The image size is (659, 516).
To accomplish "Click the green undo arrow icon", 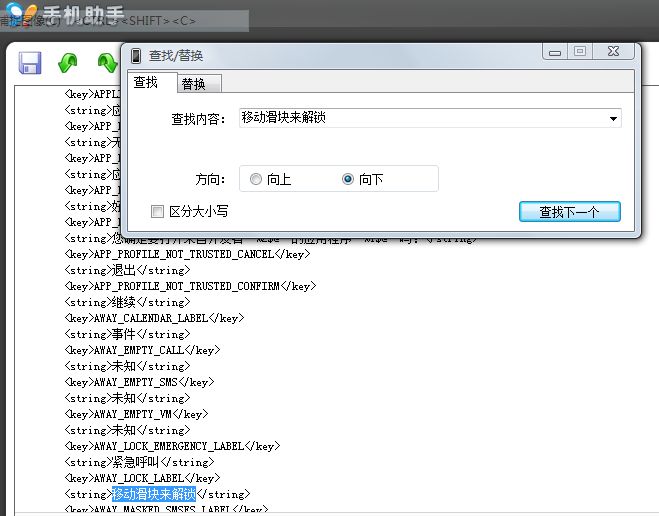I will (x=68, y=63).
